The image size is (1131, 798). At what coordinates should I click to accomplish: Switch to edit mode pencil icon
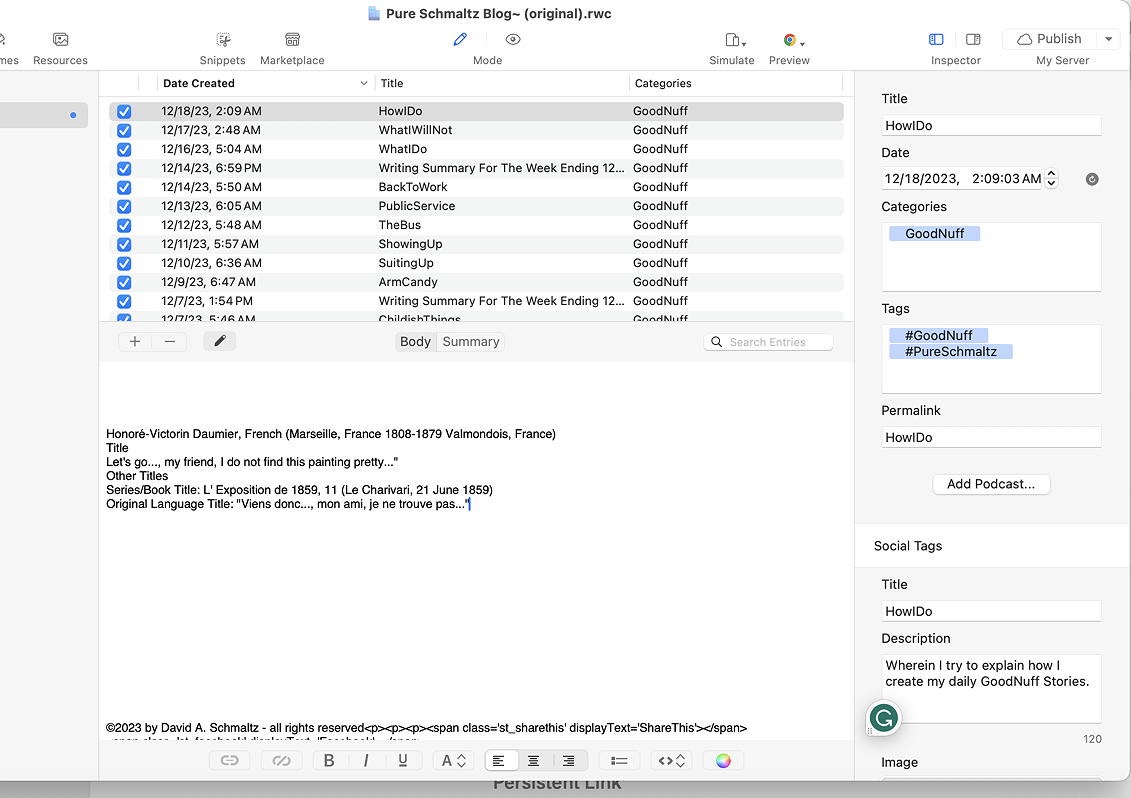[460, 40]
